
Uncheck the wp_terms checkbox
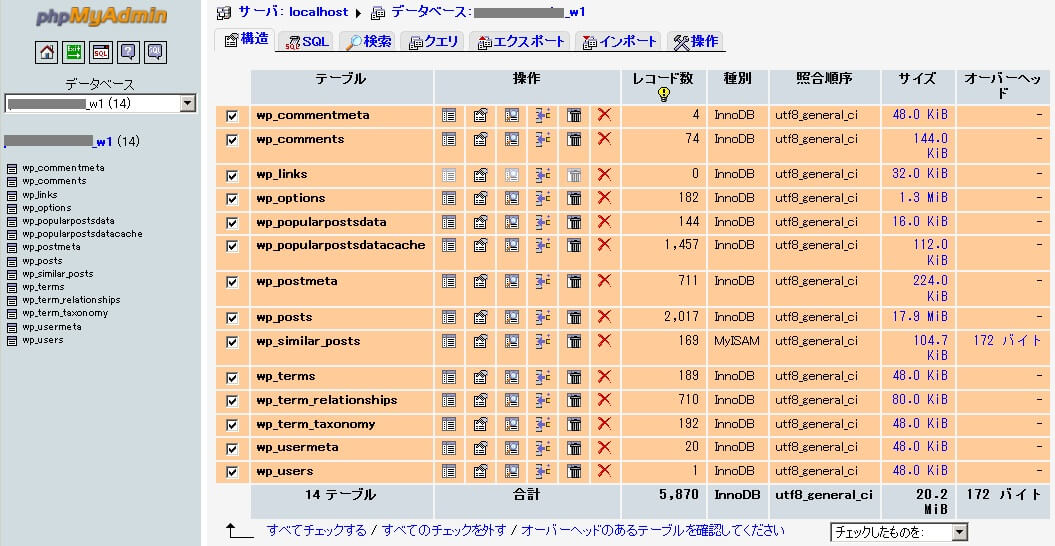click(x=232, y=378)
